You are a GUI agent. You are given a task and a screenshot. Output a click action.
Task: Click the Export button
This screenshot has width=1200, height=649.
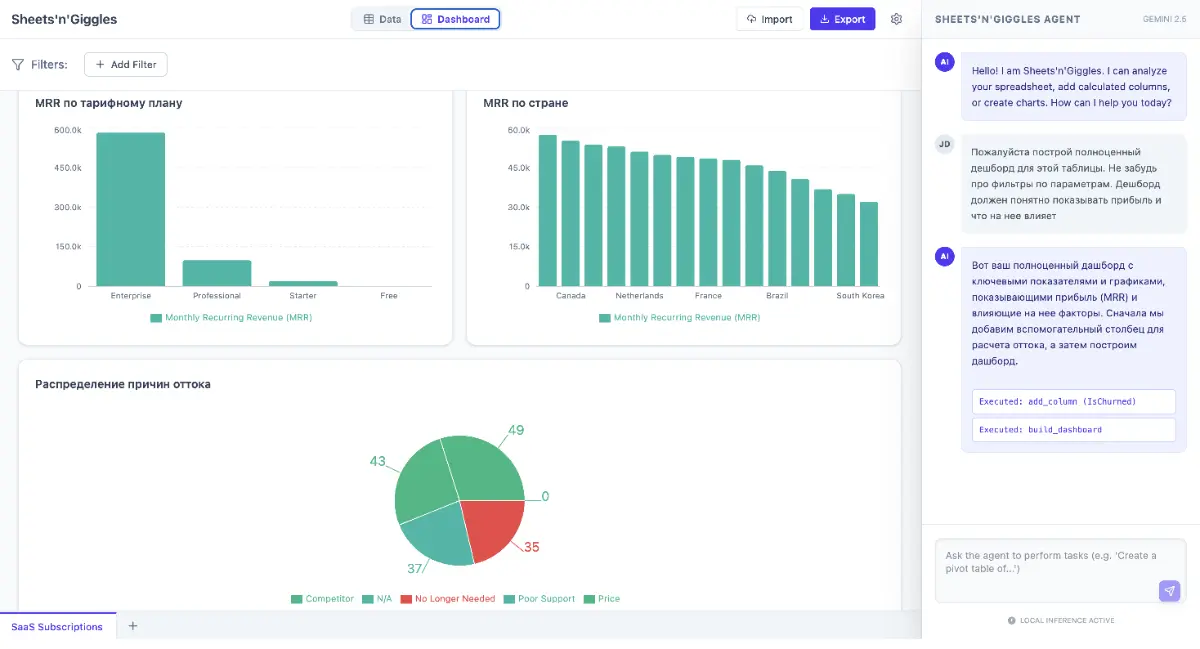click(842, 19)
